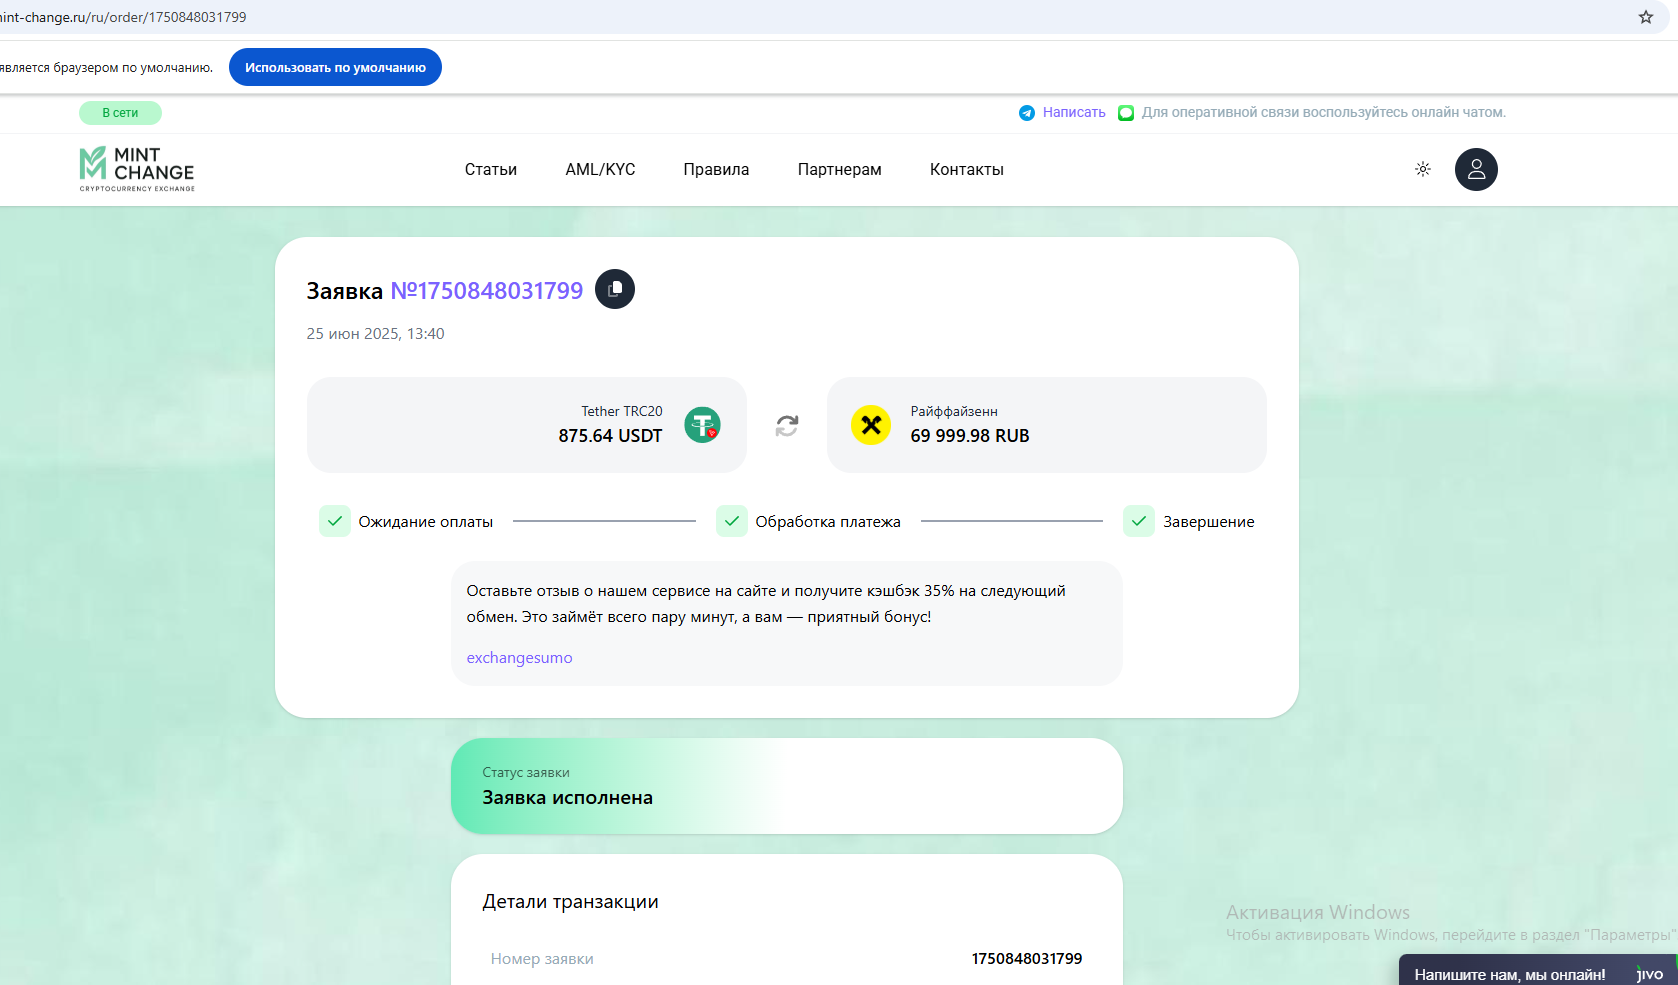Click the Mint Change logo
The width and height of the screenshot is (1678, 985).
coord(137,169)
